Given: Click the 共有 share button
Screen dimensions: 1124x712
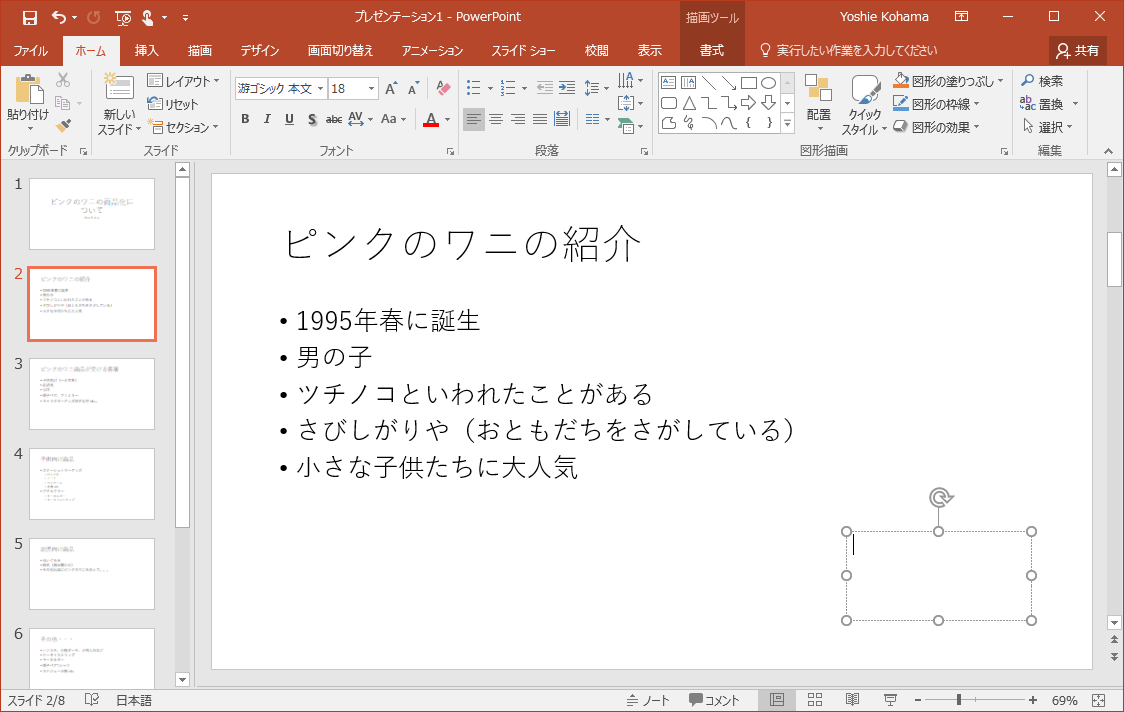Looking at the screenshot, I should (1077, 51).
